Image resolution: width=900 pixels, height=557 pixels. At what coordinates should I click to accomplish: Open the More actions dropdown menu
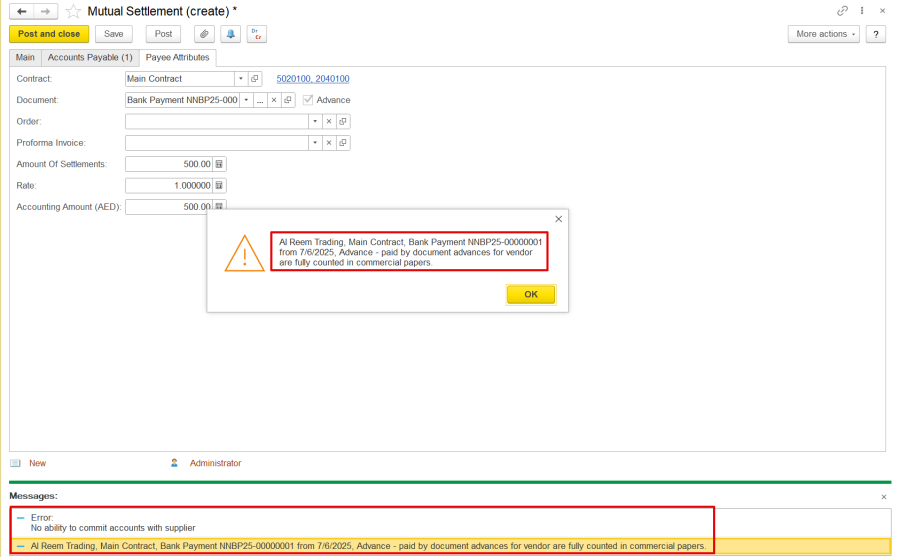825,34
